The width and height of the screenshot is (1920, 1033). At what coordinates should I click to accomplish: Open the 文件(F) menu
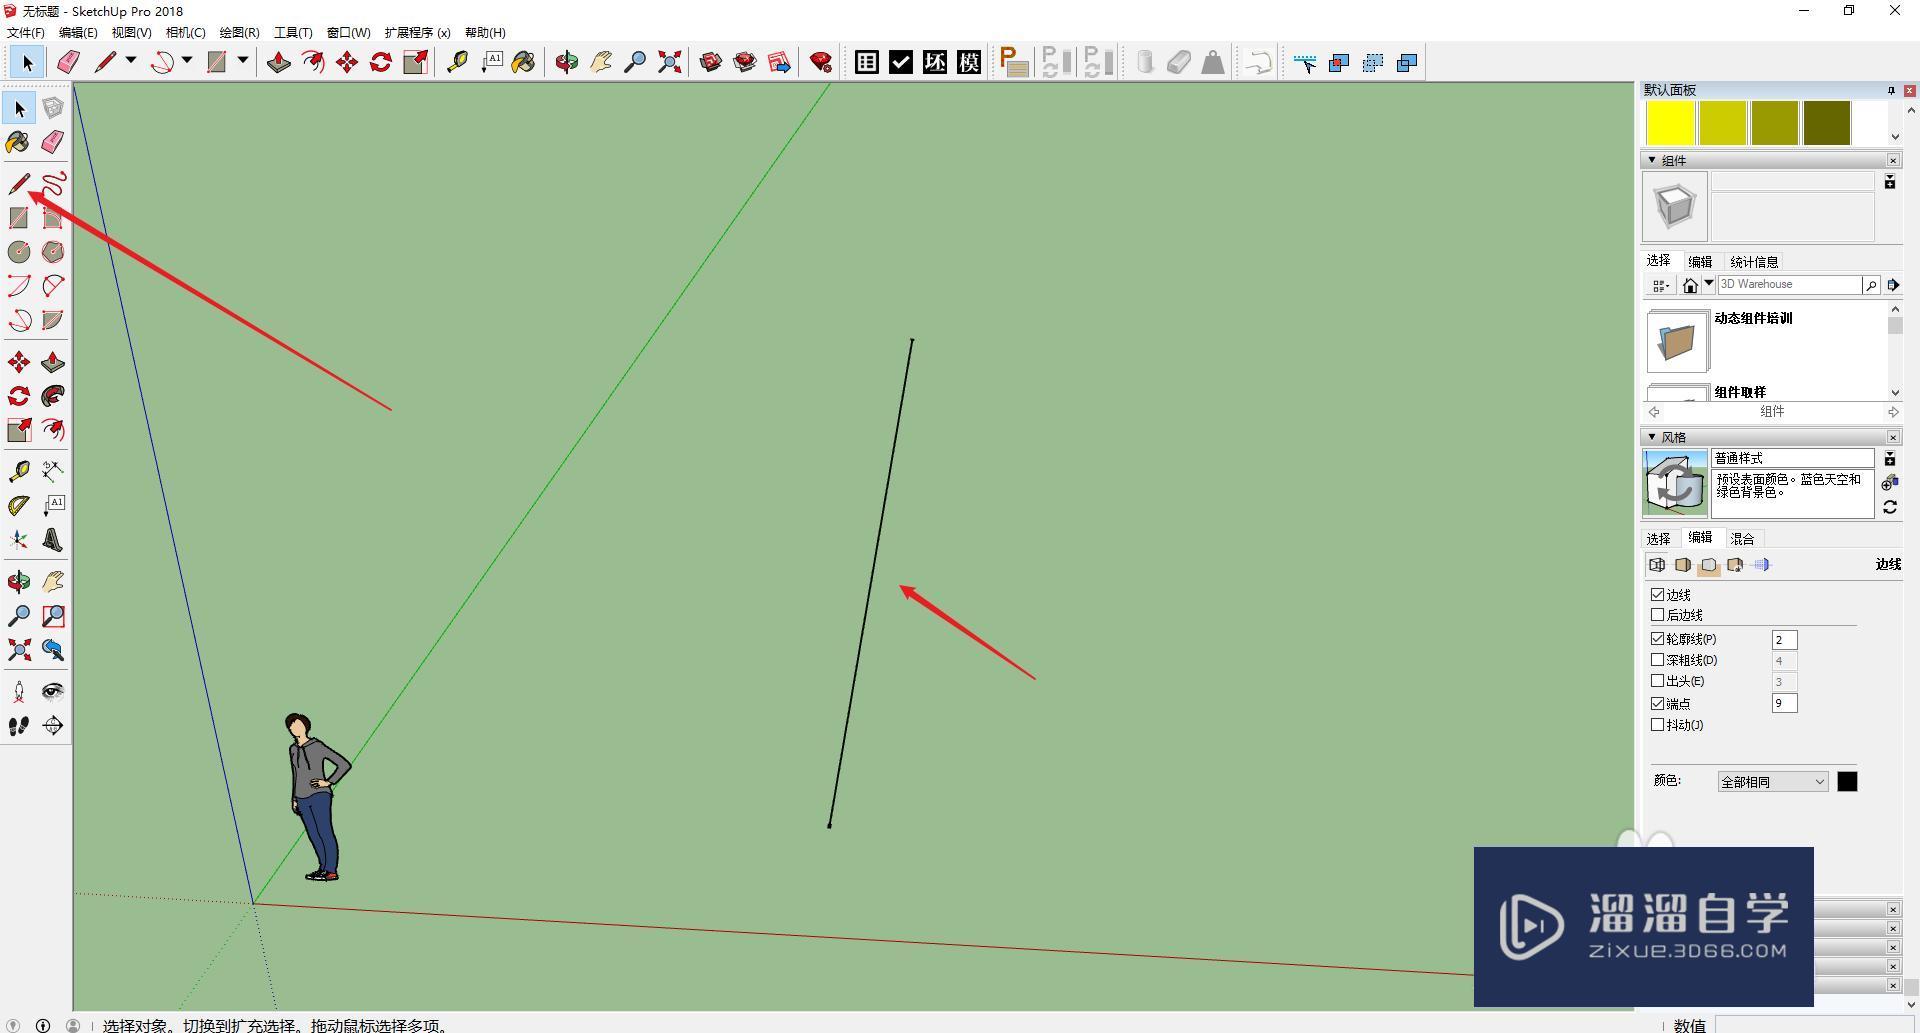coord(26,33)
